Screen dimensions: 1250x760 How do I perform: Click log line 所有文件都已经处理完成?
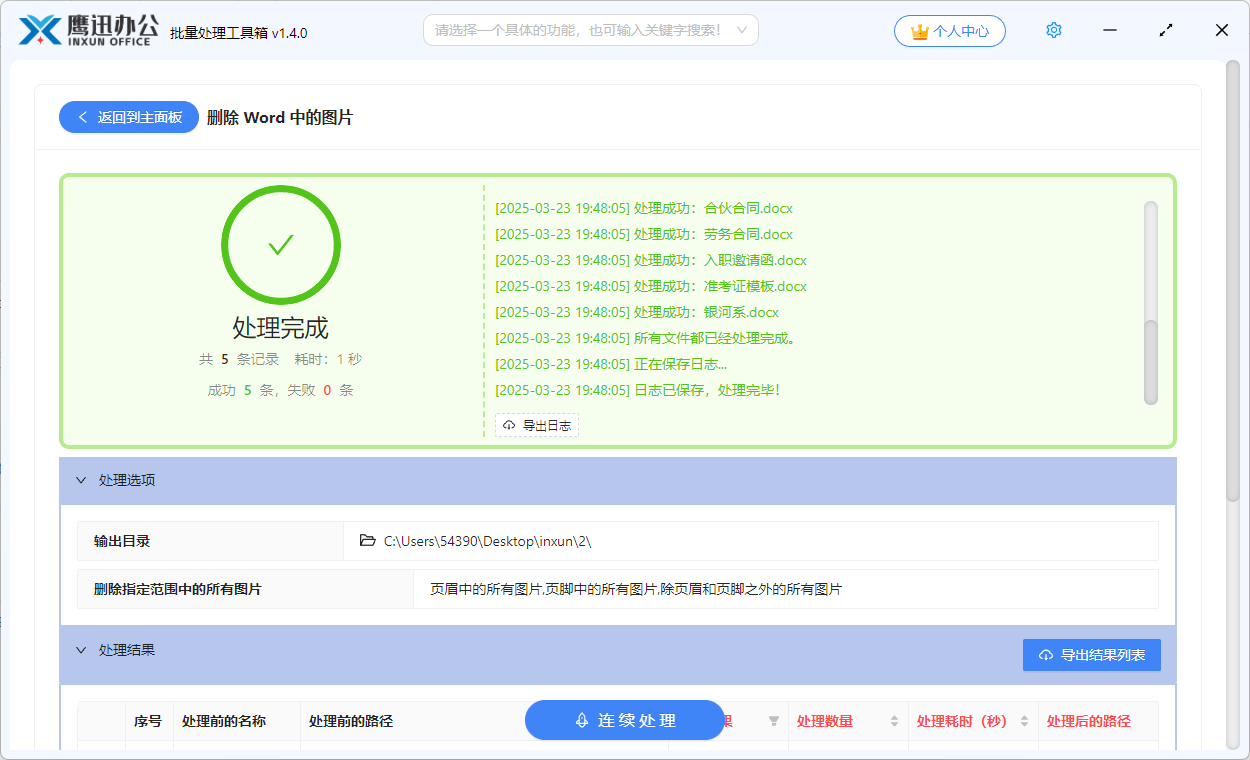coord(646,338)
